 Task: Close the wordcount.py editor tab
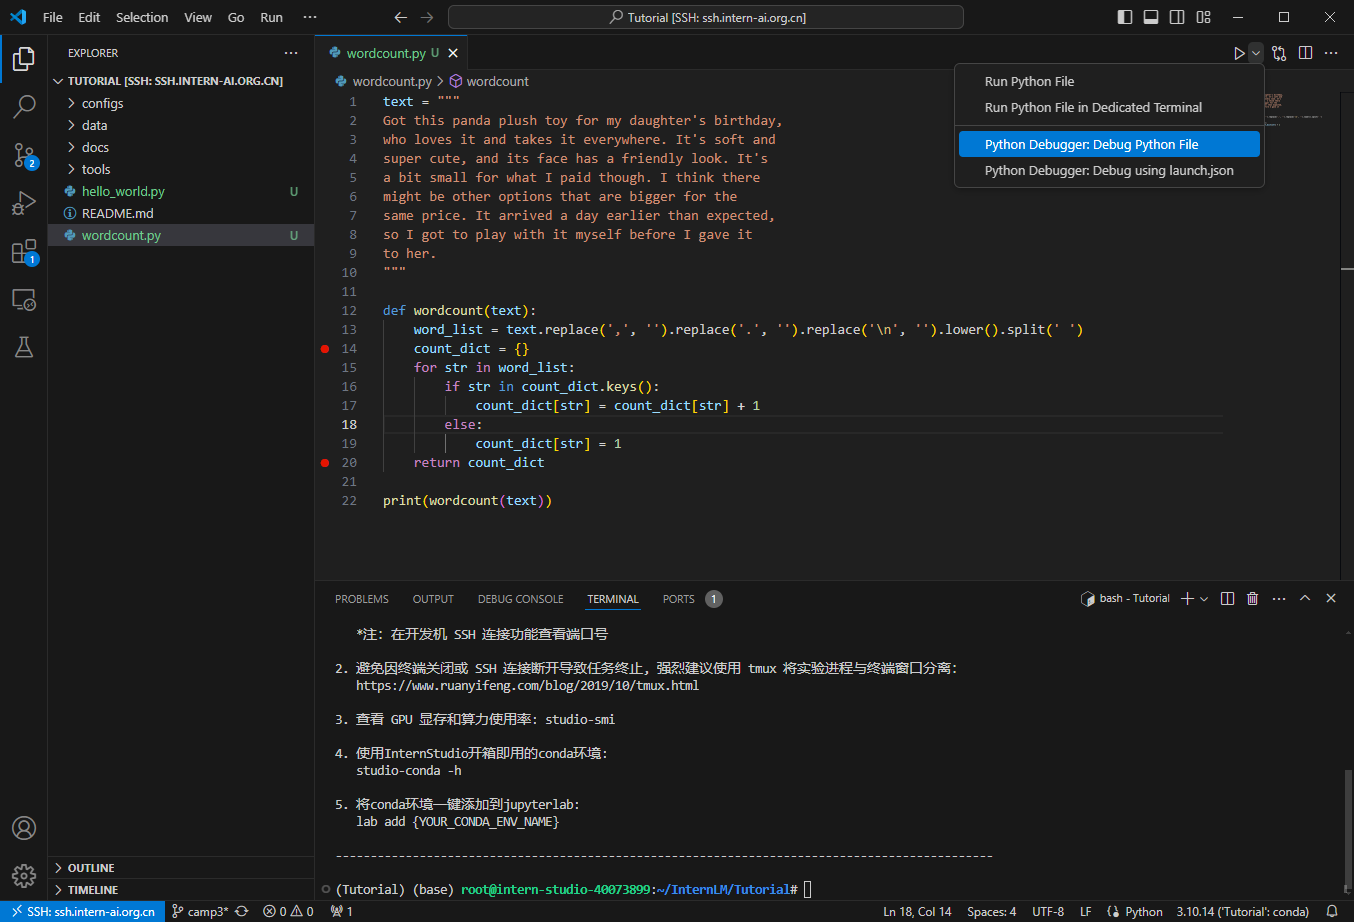pos(453,53)
